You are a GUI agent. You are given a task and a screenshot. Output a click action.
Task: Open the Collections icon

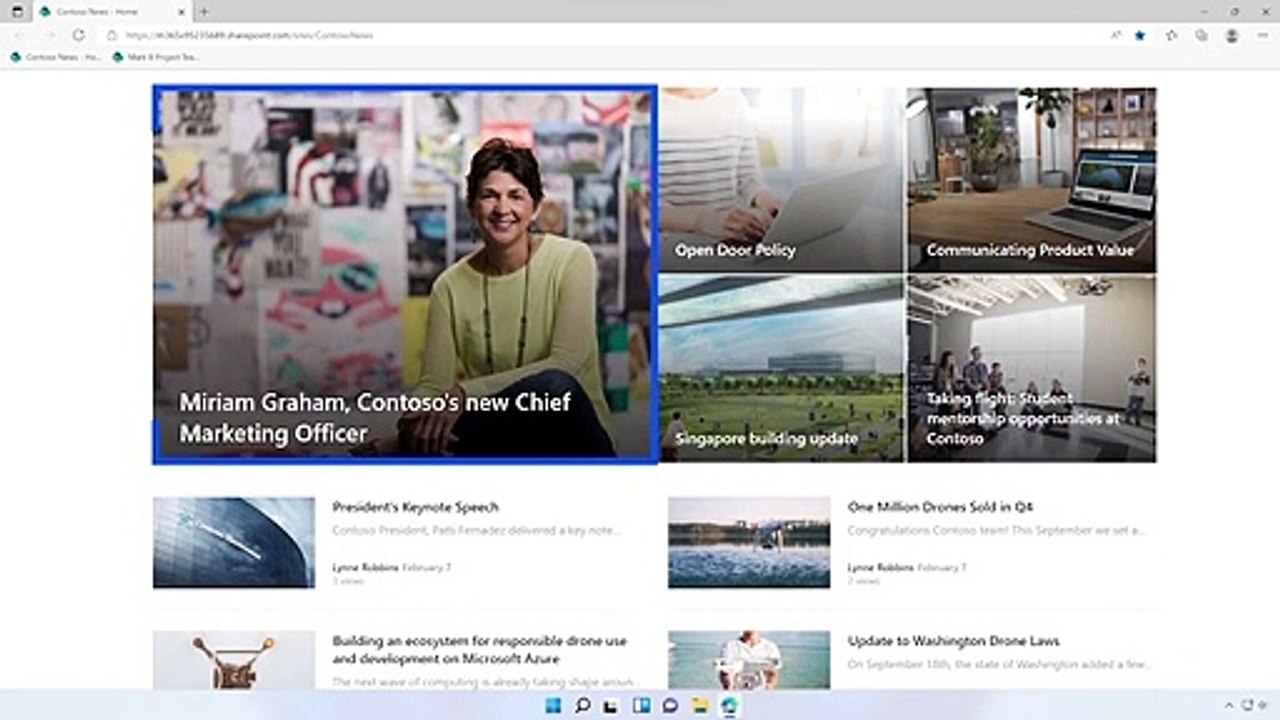tap(1201, 35)
